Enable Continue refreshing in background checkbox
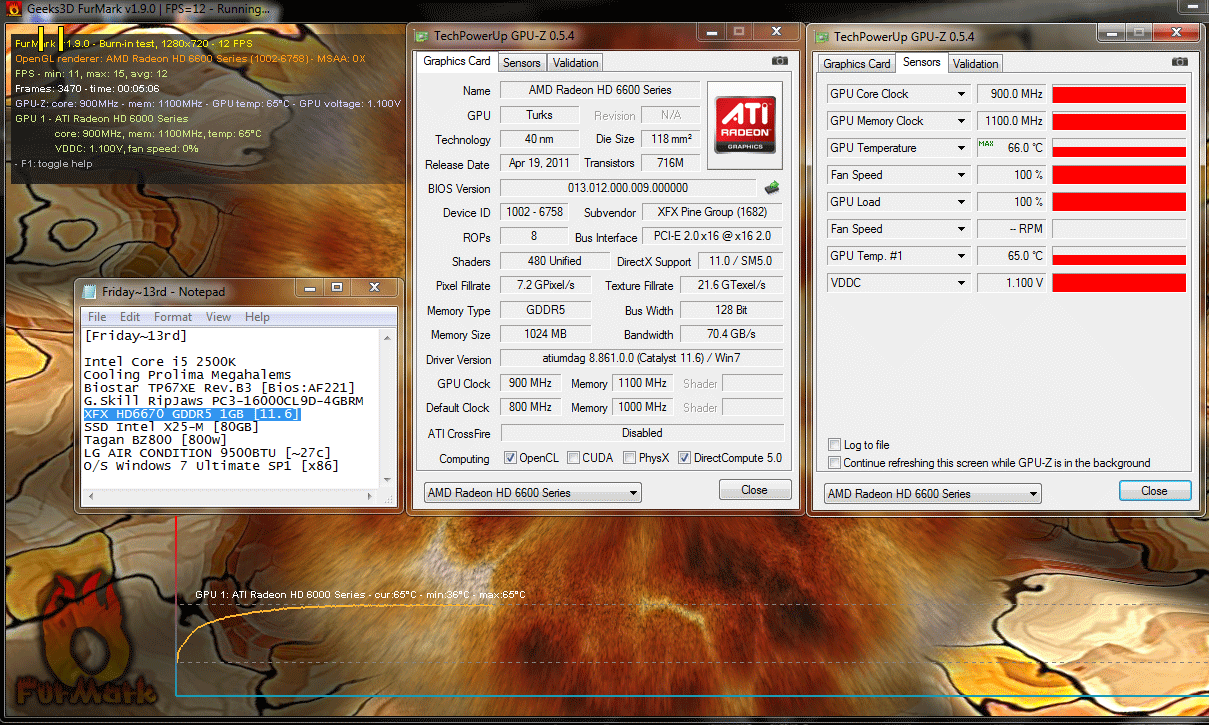Screen dimensions: 1209x725 835,463
